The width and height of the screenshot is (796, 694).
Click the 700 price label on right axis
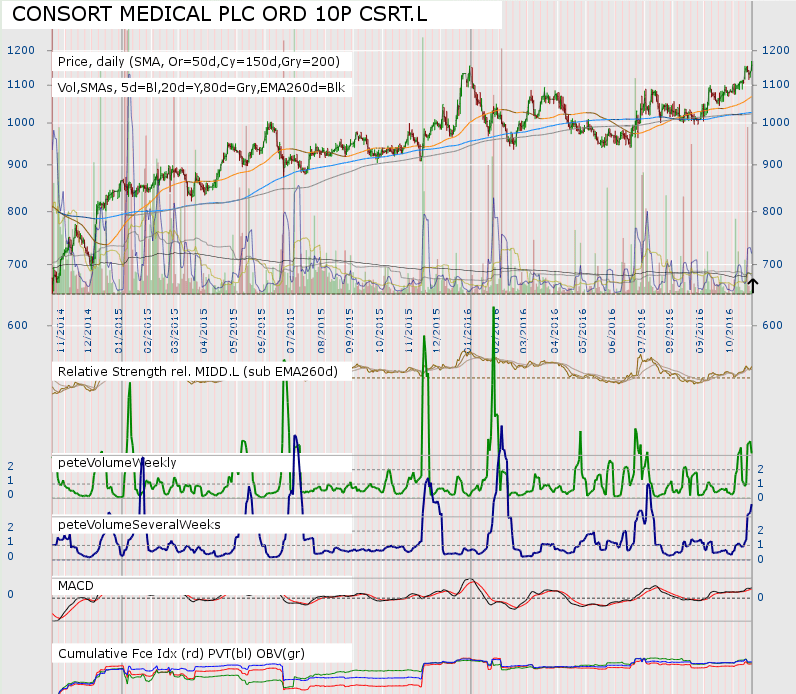click(x=772, y=264)
